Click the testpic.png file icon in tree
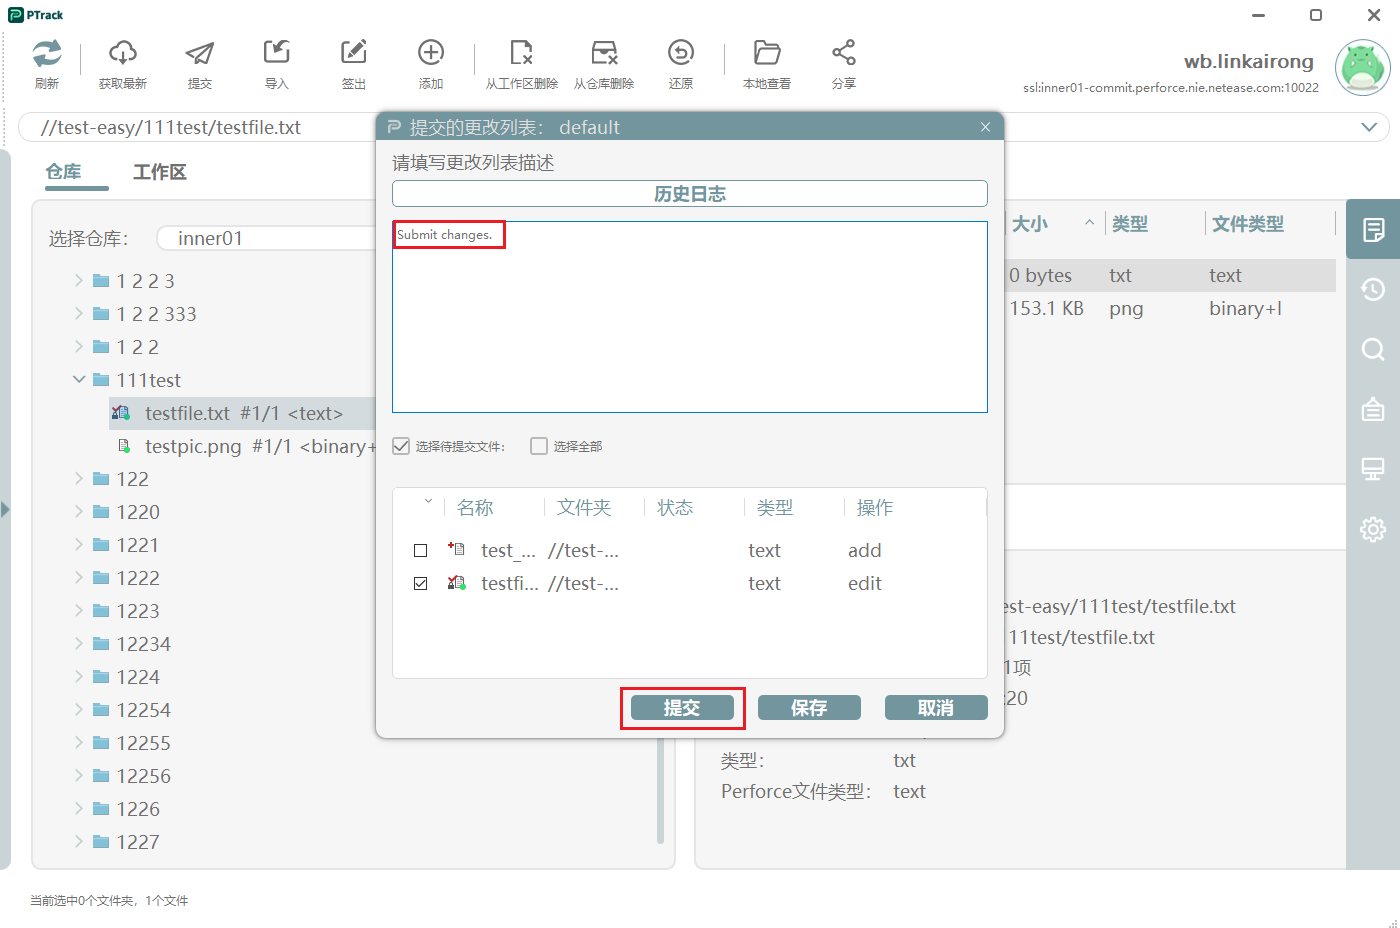This screenshot has width=1400, height=928. (x=125, y=445)
